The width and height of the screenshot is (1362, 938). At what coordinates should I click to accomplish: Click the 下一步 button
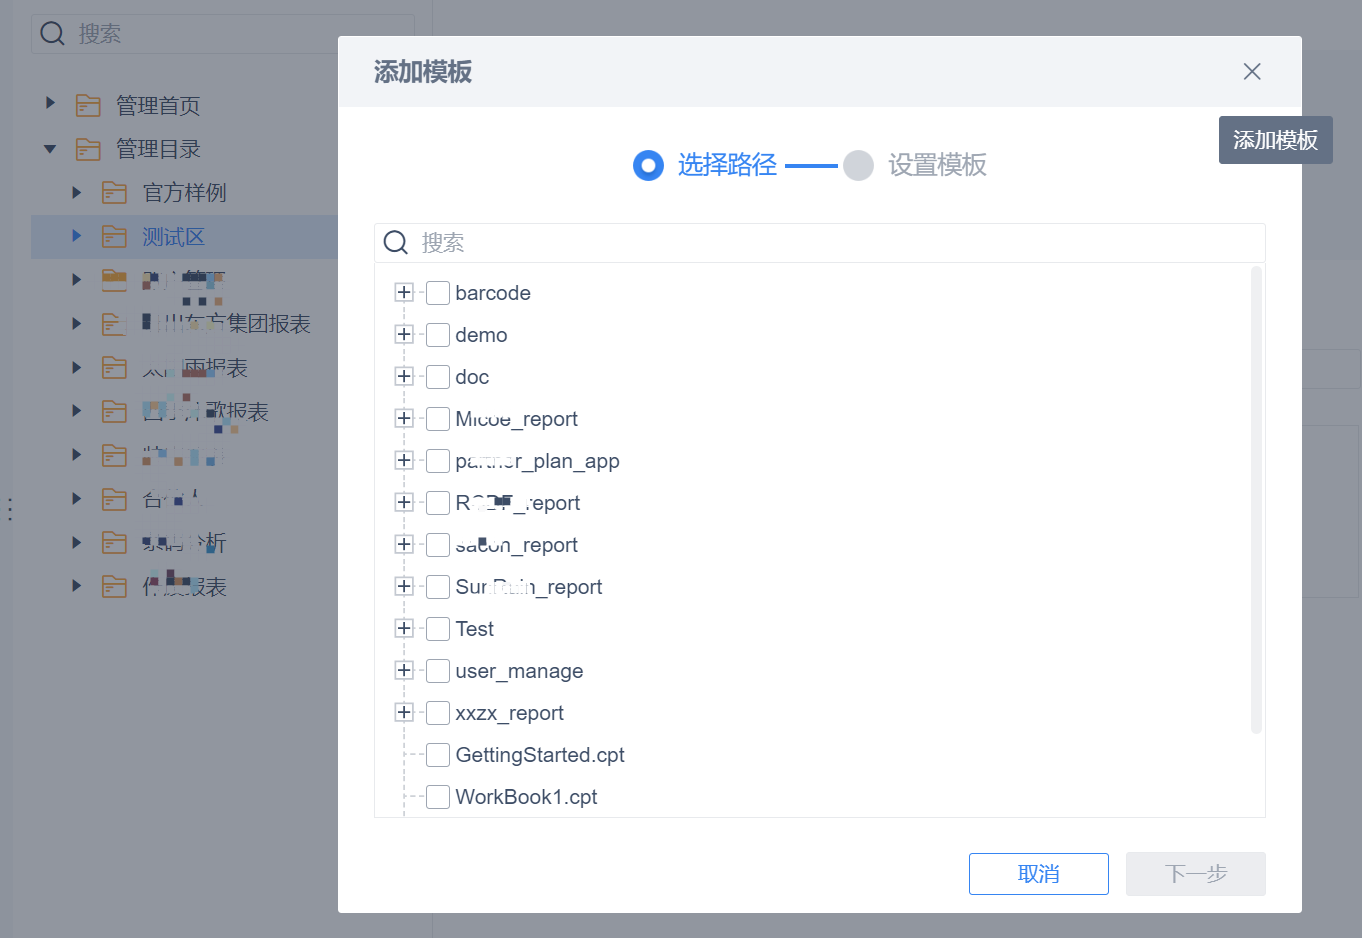click(1196, 874)
